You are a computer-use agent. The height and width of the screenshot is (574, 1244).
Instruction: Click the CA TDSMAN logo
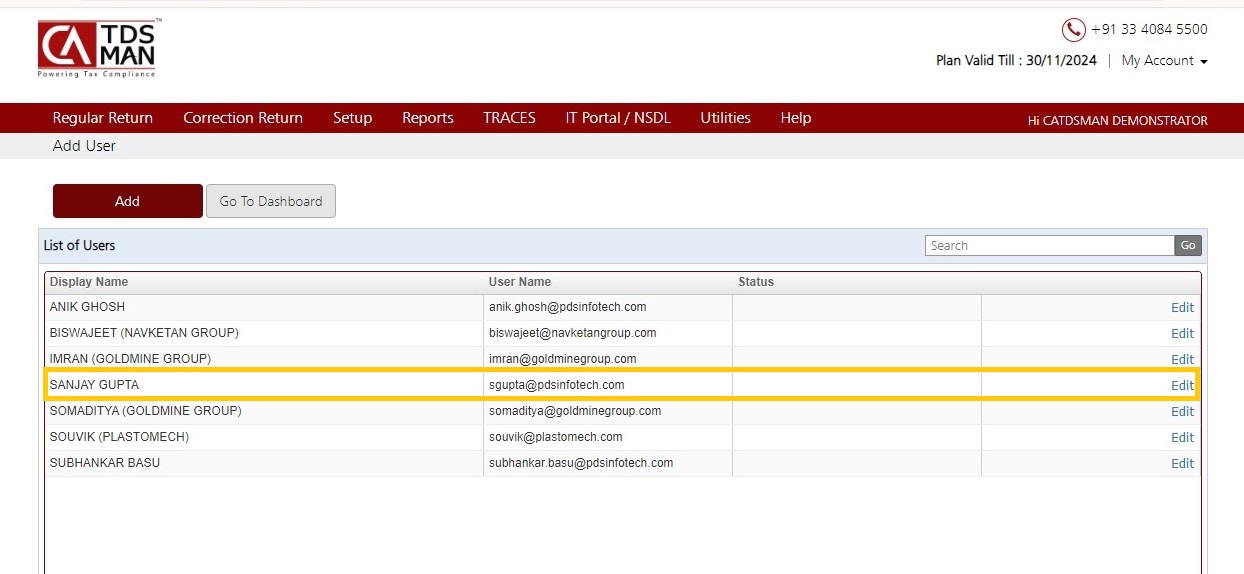click(97, 49)
